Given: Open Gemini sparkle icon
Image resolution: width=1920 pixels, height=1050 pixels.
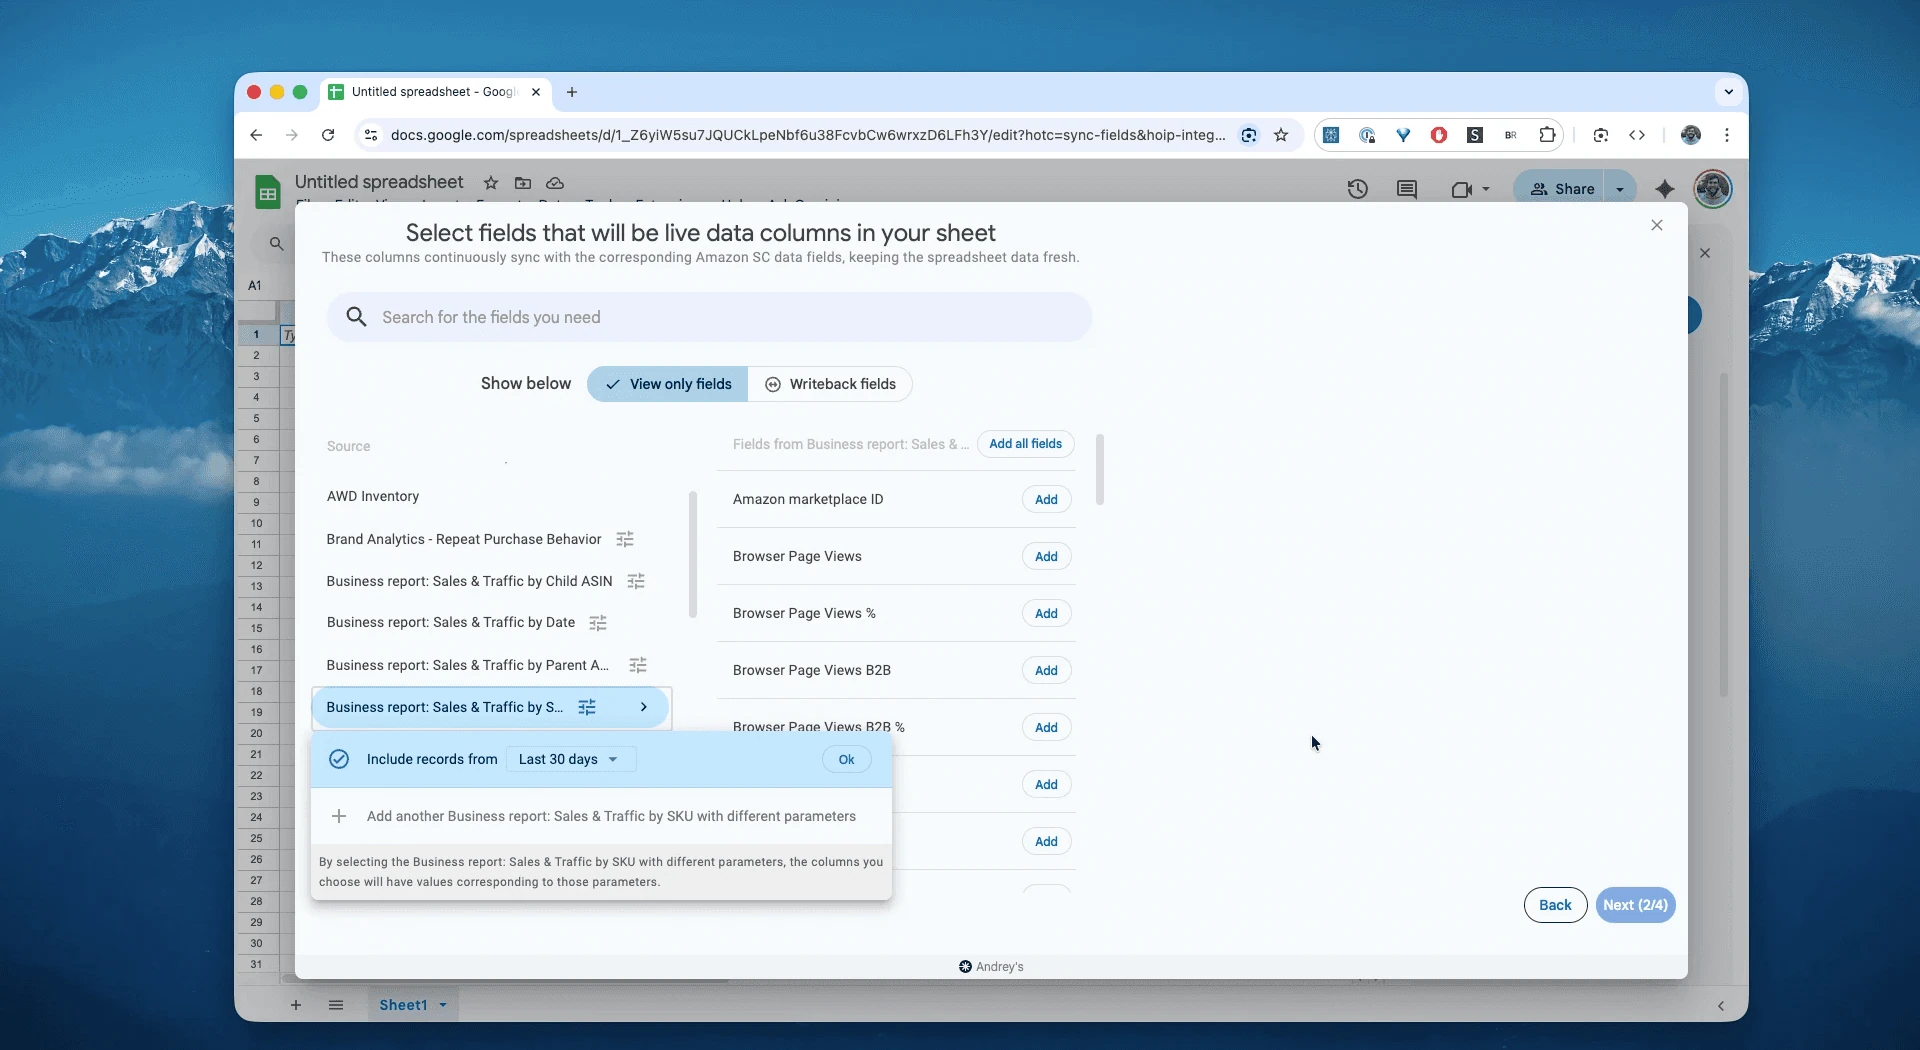Looking at the screenshot, I should click(x=1665, y=189).
